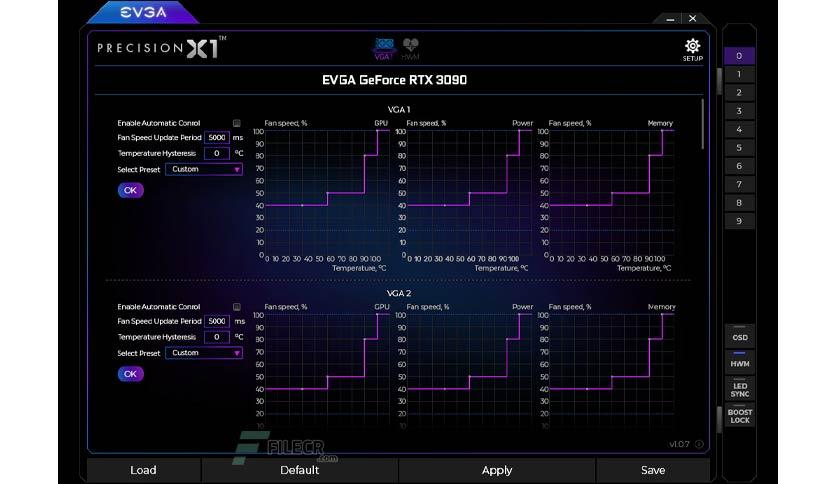Expand the VGA 2 Select Preset dropdown

pyautogui.click(x=204, y=353)
